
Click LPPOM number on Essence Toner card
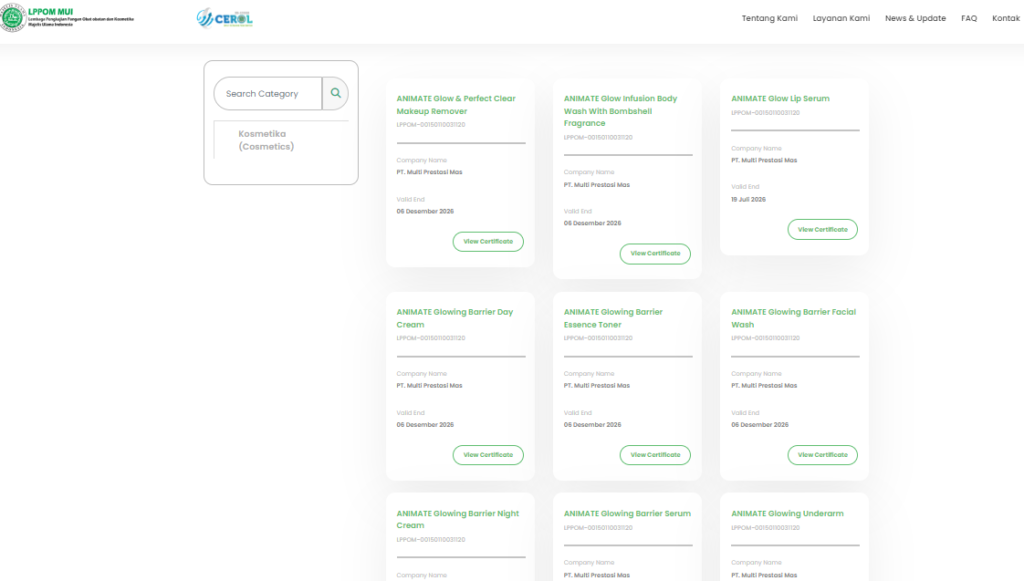click(x=598, y=338)
